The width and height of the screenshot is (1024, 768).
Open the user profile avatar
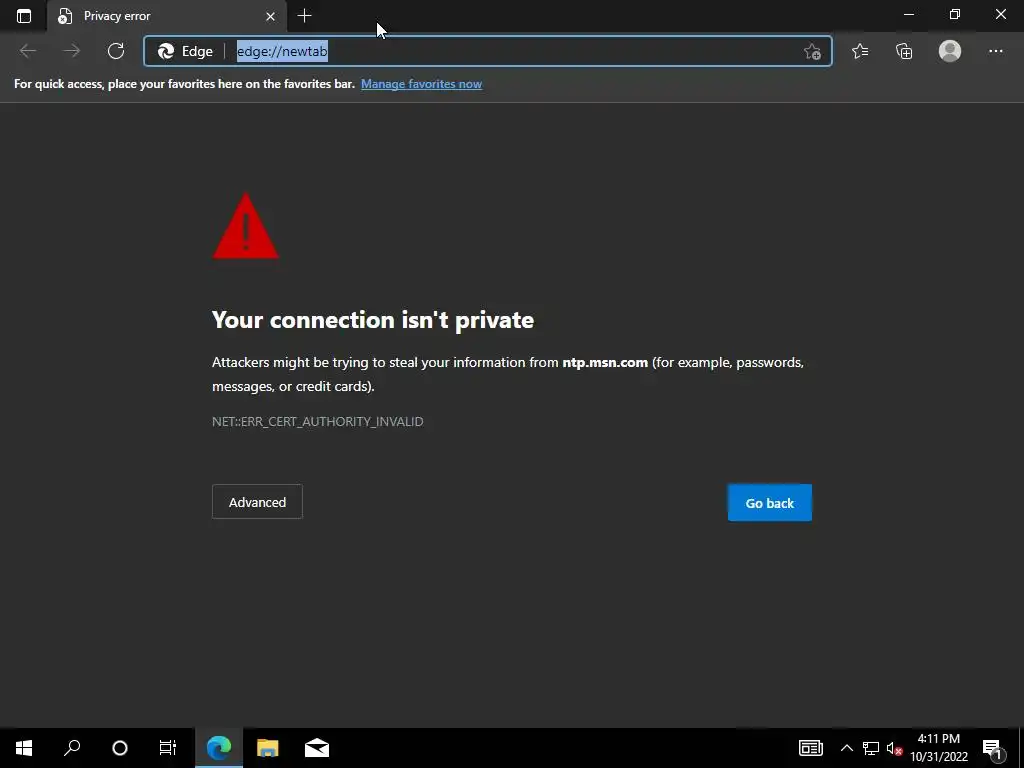[950, 51]
